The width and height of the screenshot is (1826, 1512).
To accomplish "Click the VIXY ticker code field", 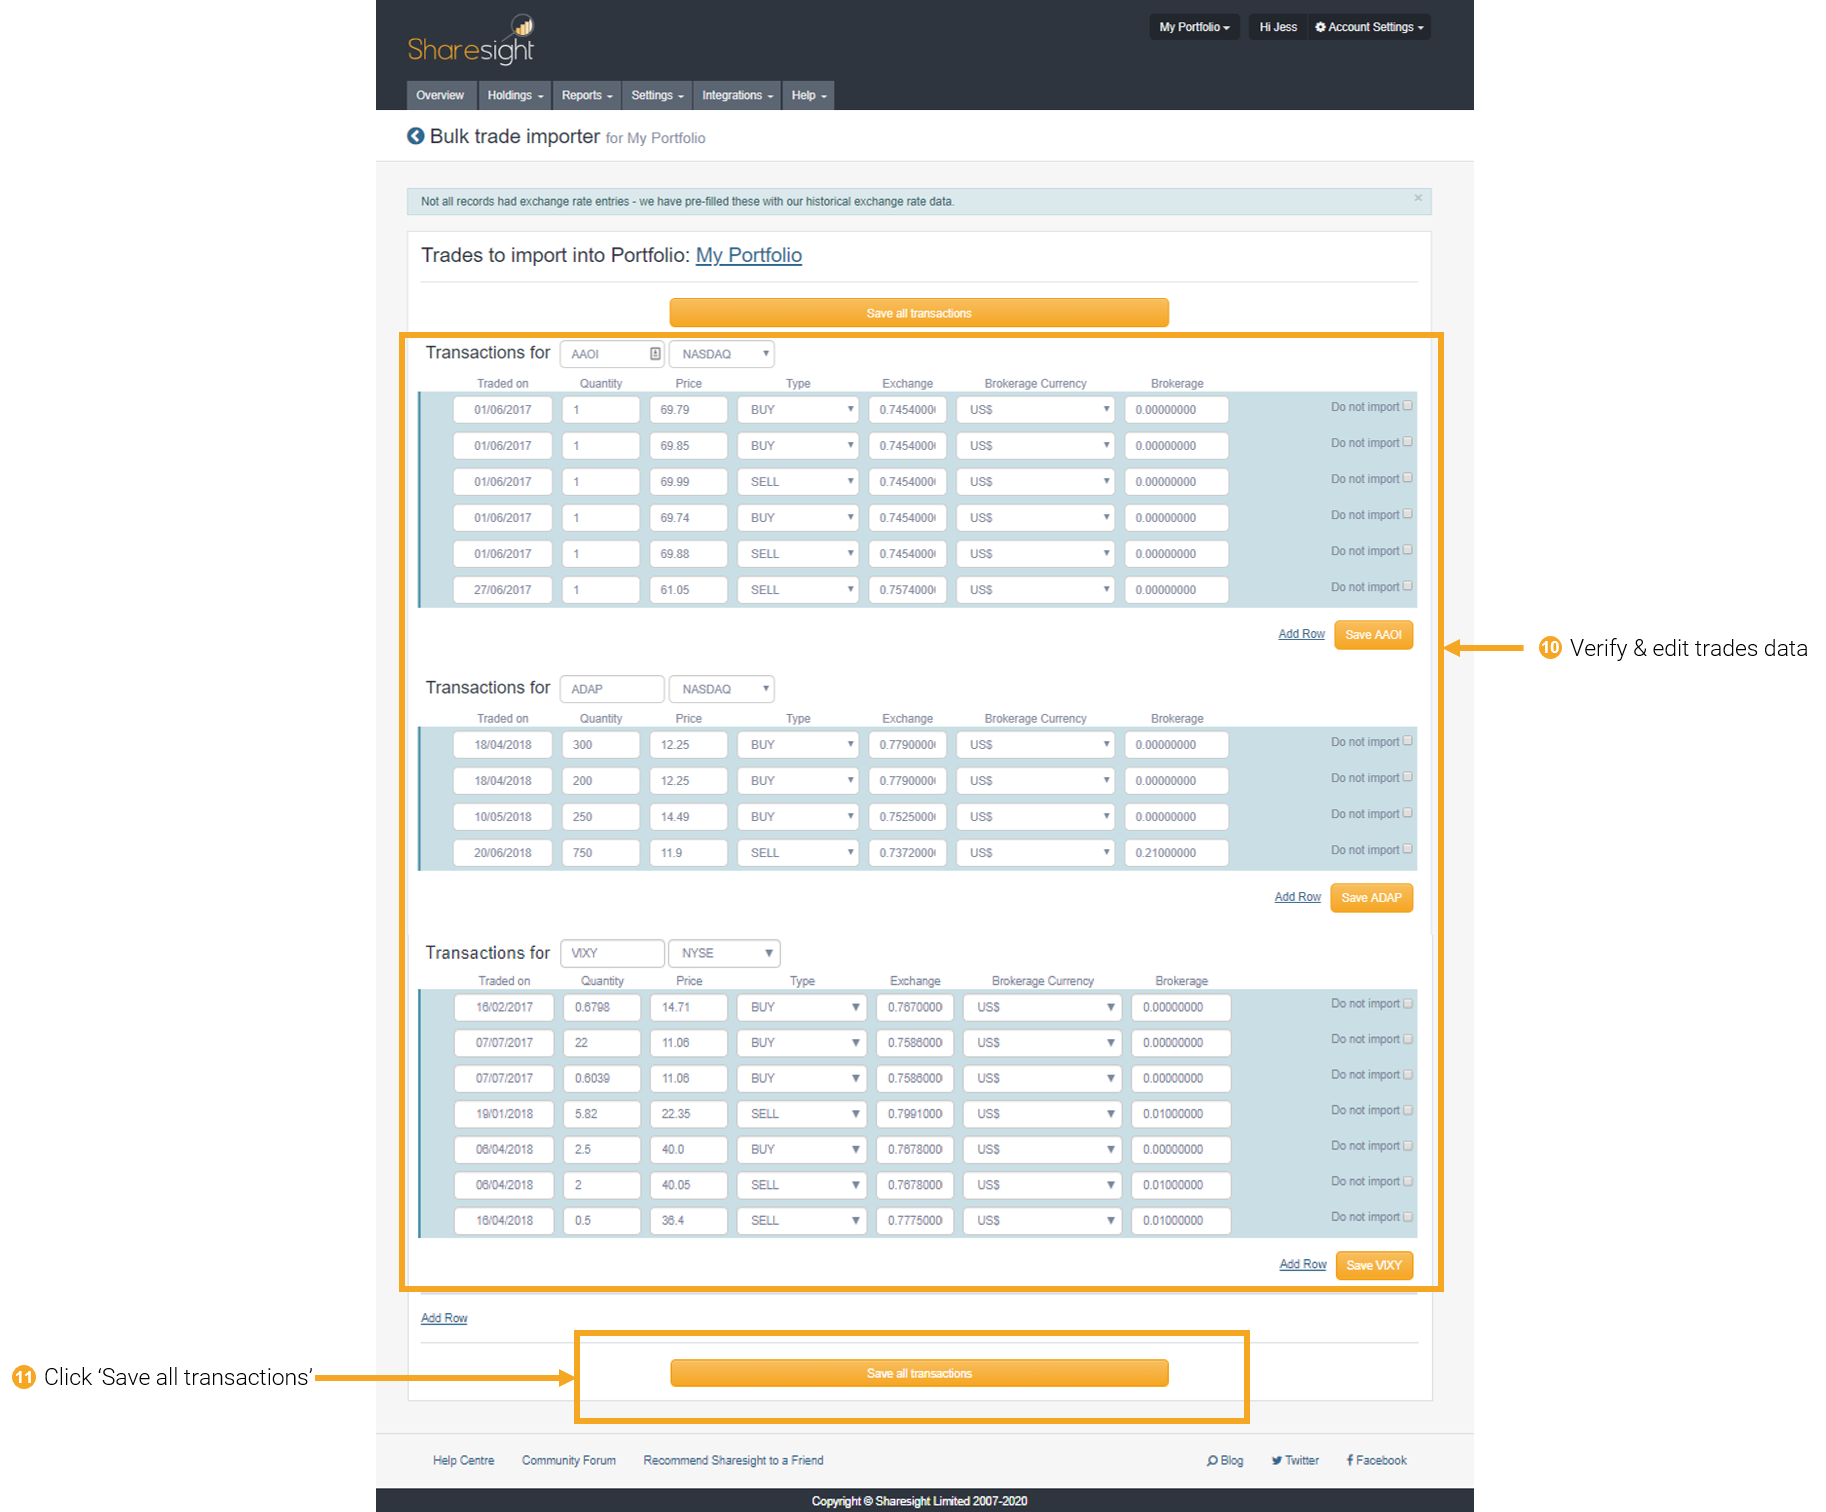I will point(612,953).
